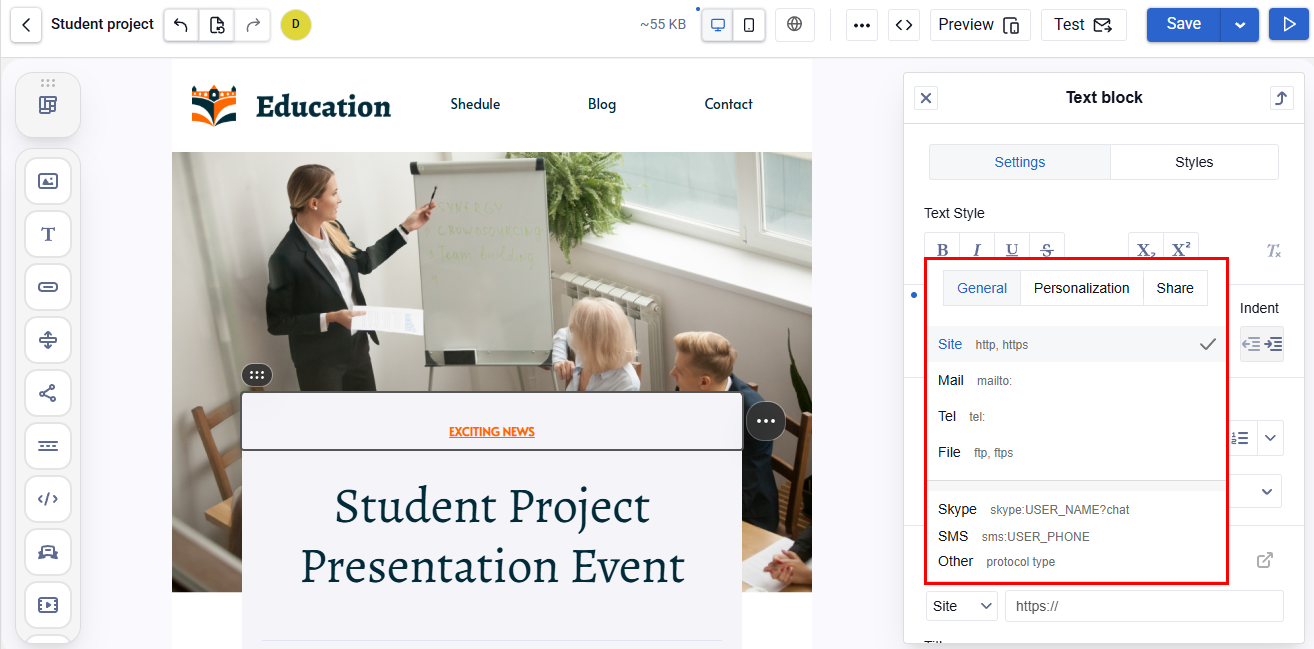Apply superscript formatting
1314x649 pixels.
click(x=1181, y=250)
